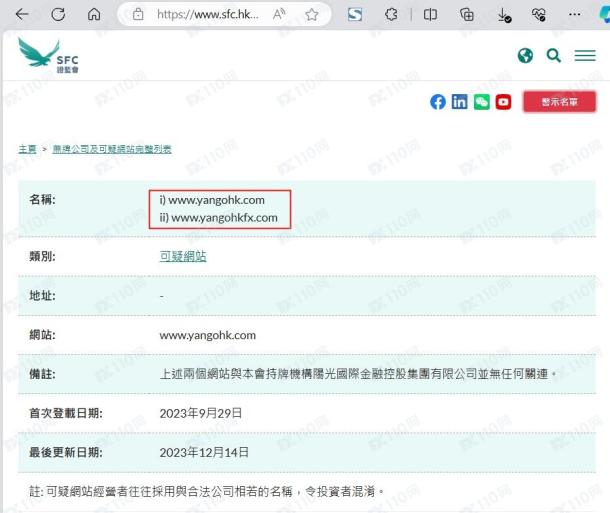Open the 可疑網站 category link
The width and height of the screenshot is (610, 513).
(x=183, y=256)
